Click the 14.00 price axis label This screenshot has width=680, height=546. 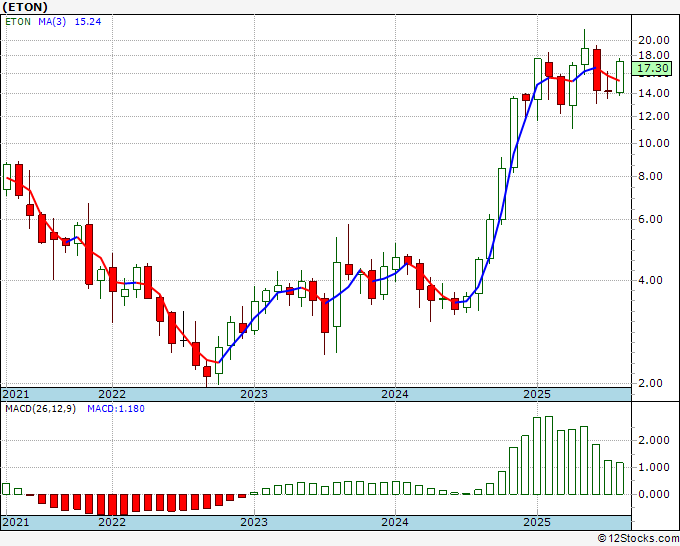[654, 93]
